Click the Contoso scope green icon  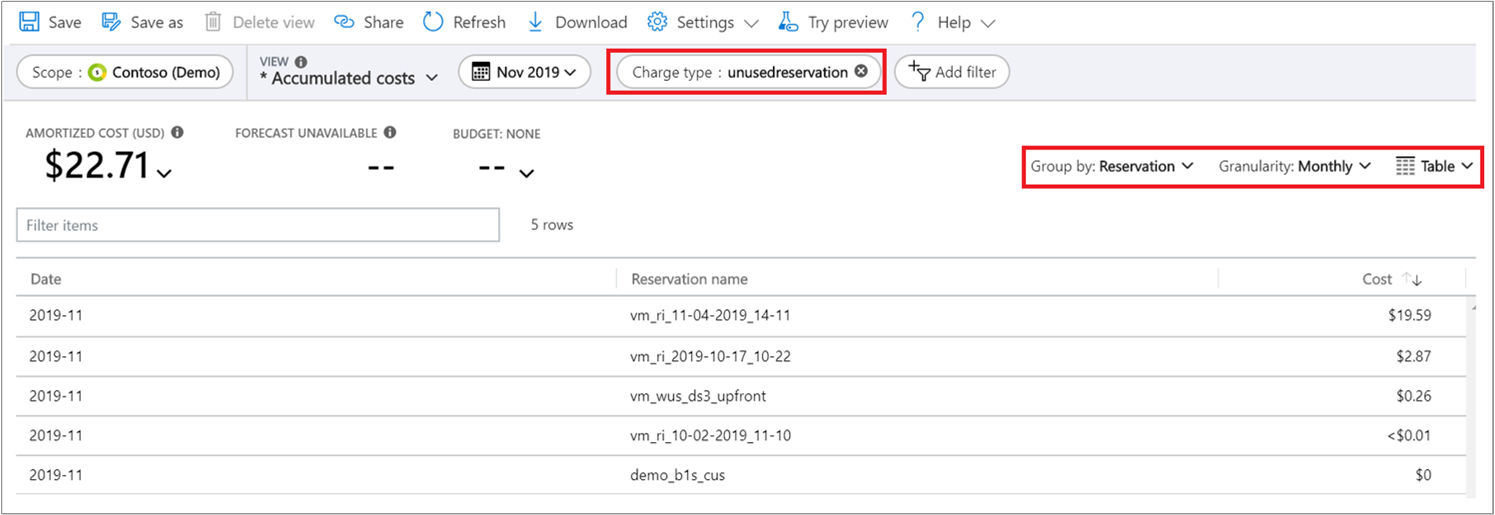point(97,72)
